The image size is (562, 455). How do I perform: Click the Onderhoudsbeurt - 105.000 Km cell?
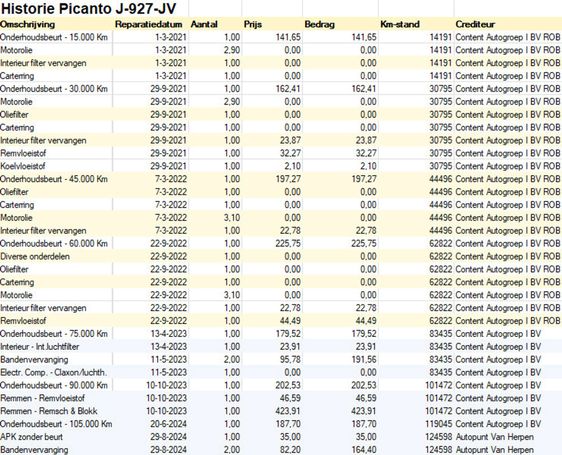[56, 424]
